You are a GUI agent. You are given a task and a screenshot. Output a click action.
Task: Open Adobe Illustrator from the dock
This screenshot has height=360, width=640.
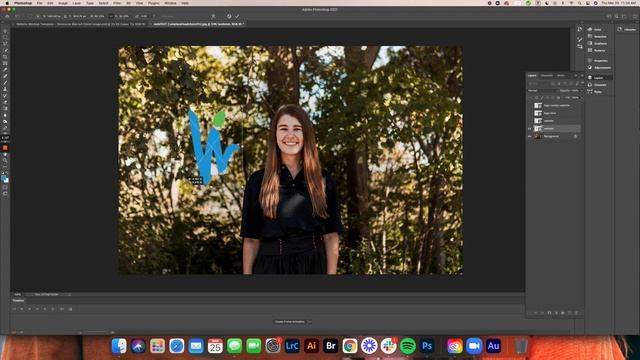click(311, 346)
